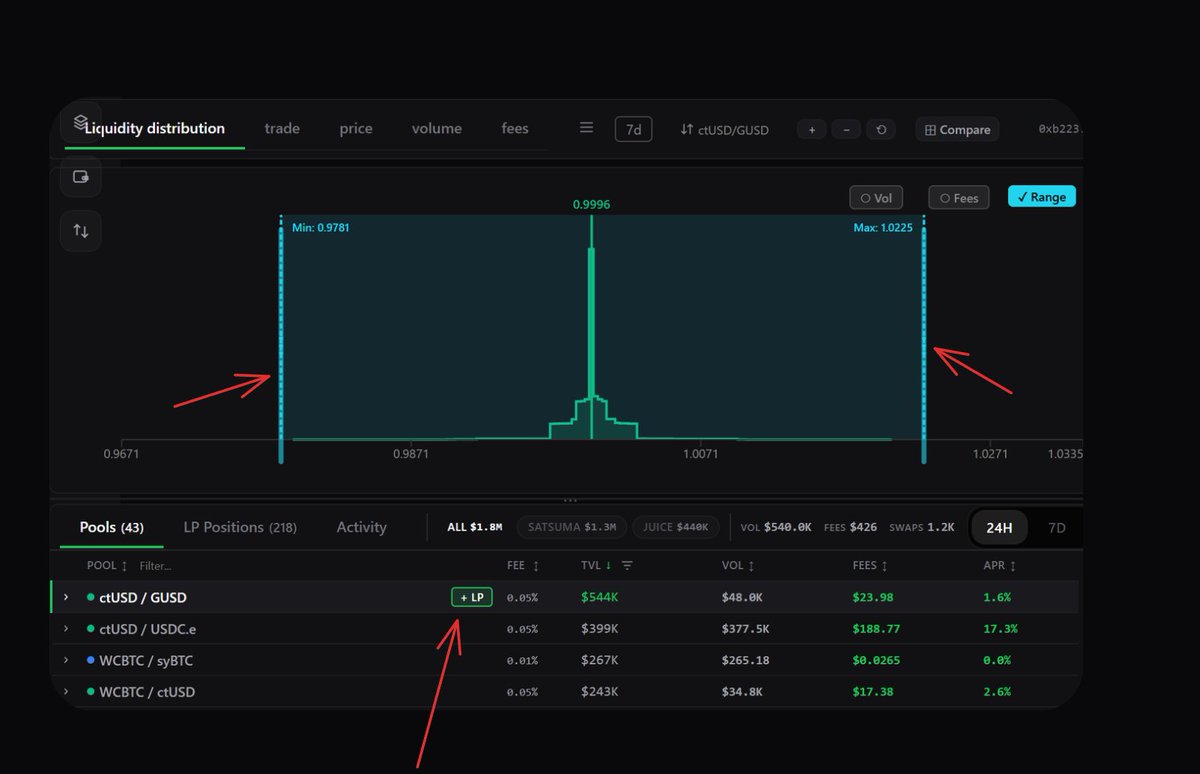Switch to the price tab

[356, 128]
